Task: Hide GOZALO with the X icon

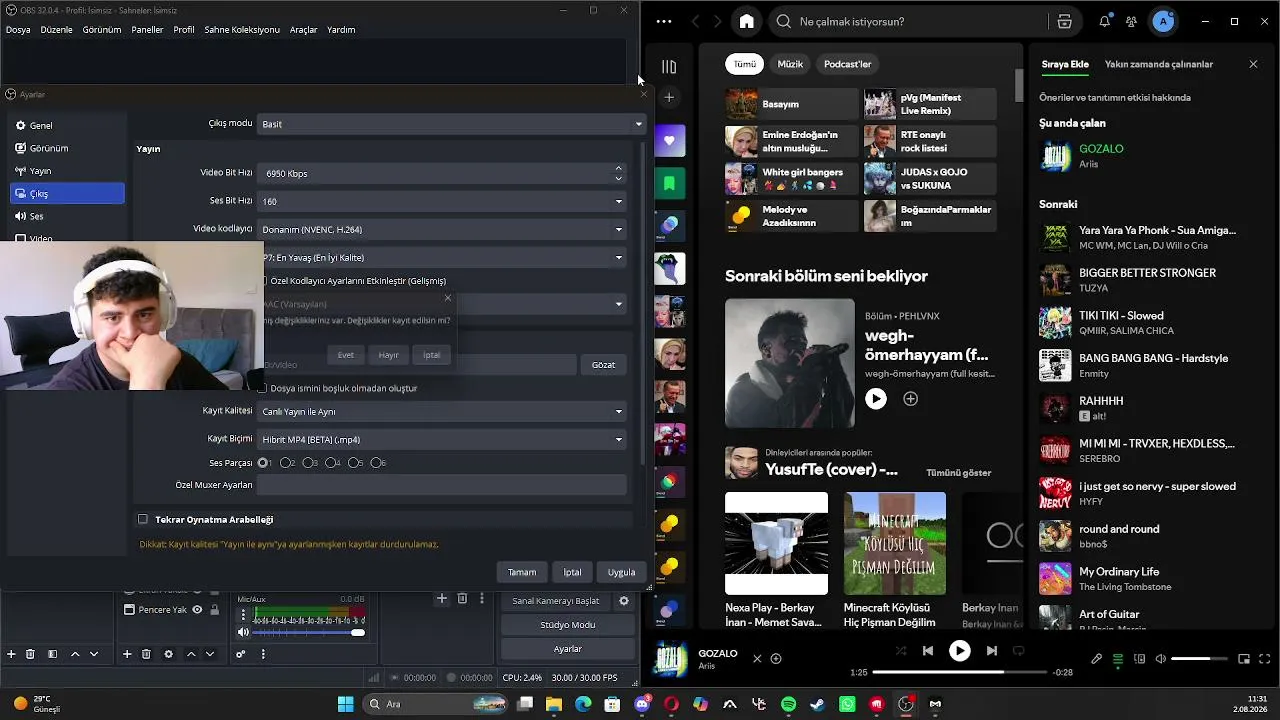Action: (757, 659)
